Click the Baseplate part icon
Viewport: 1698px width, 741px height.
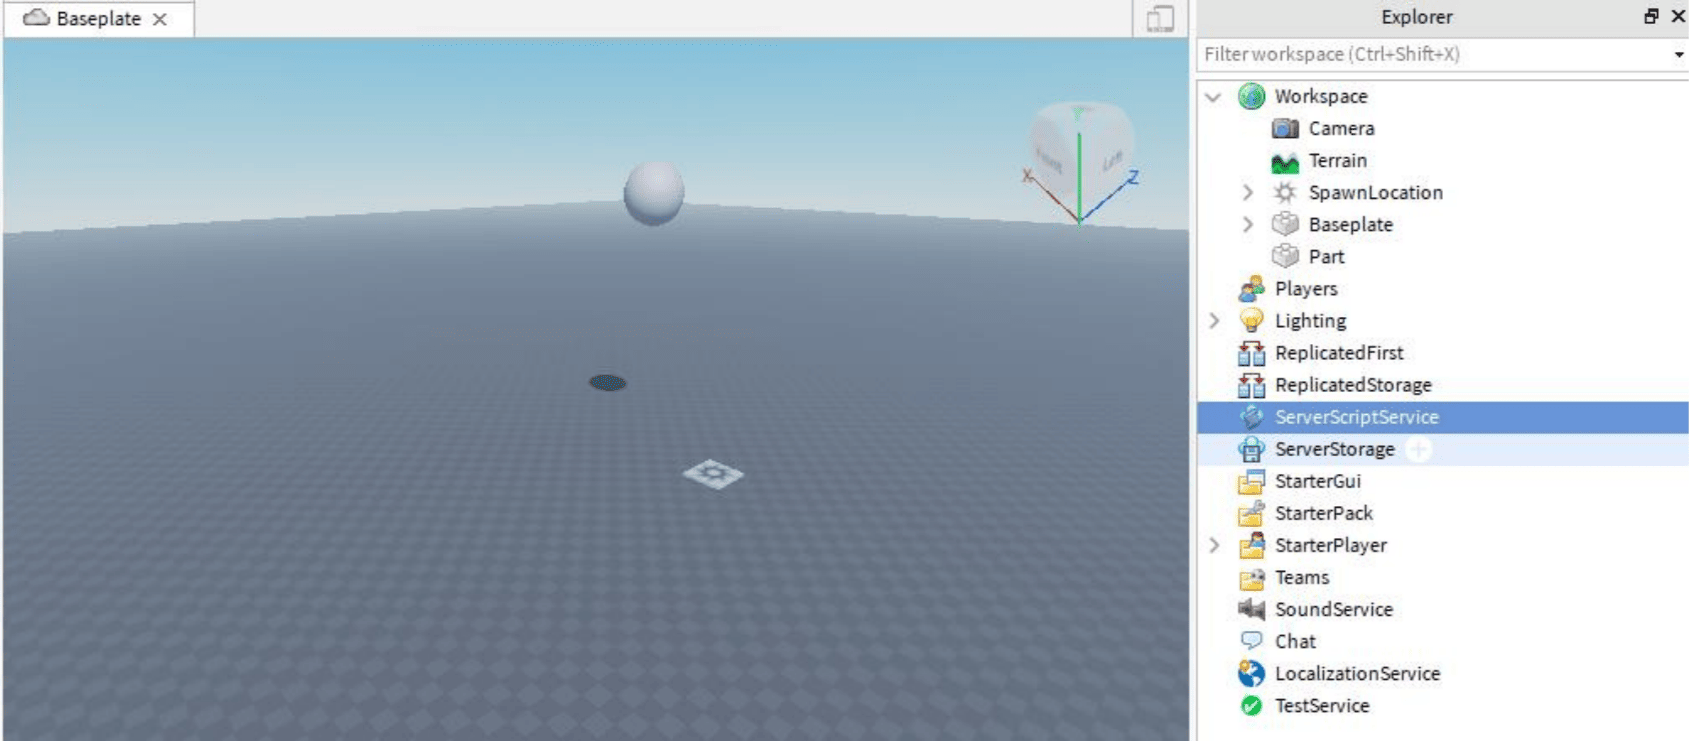coord(1285,225)
